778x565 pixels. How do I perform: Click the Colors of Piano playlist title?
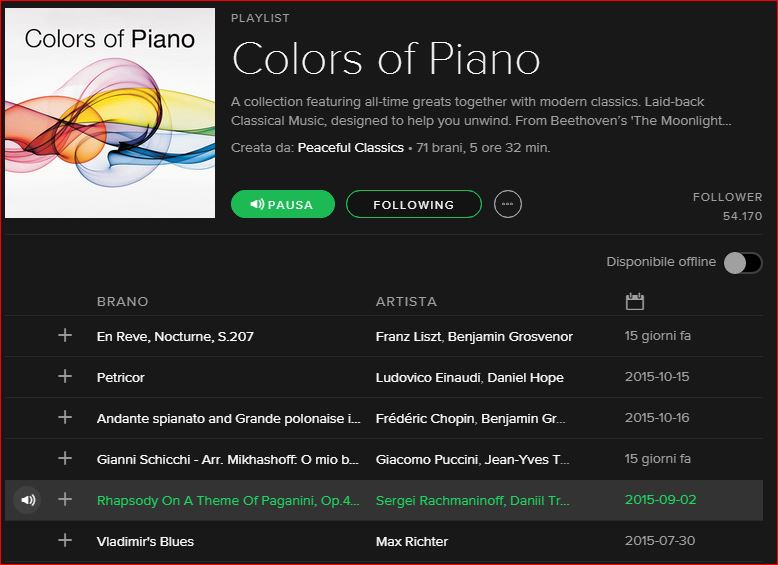[386, 59]
